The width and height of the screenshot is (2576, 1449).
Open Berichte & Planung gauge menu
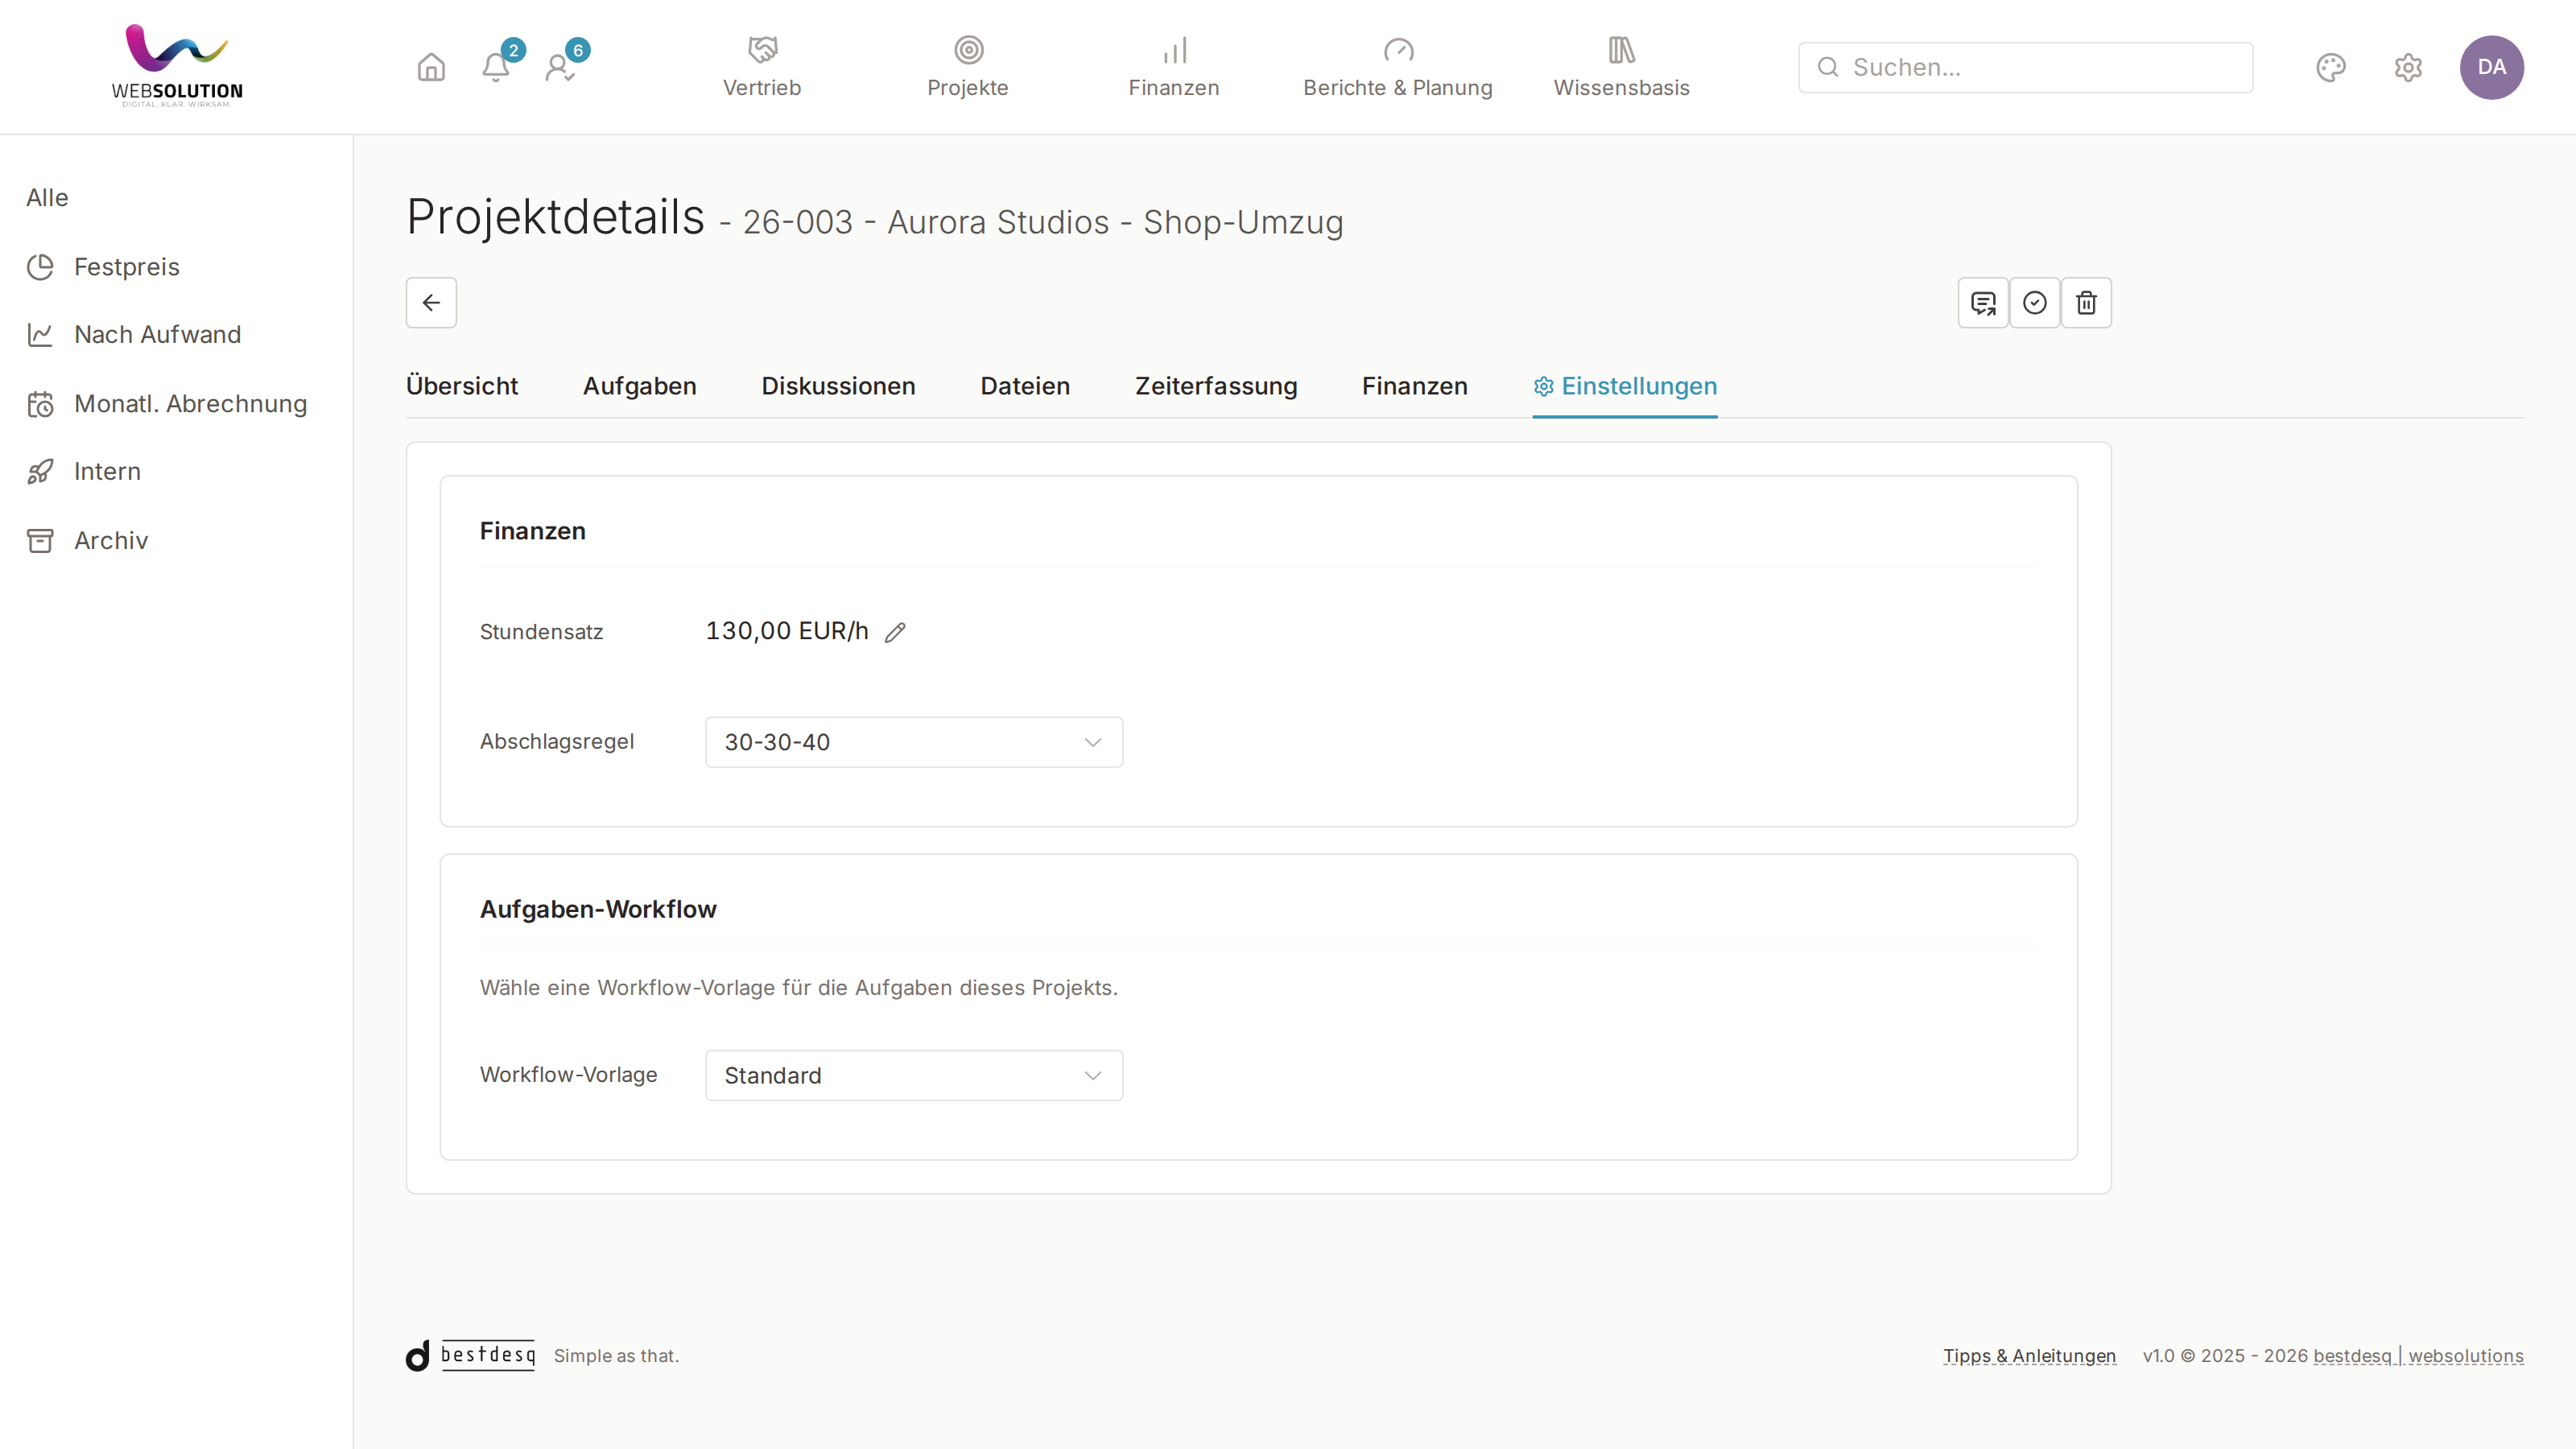pos(1397,67)
